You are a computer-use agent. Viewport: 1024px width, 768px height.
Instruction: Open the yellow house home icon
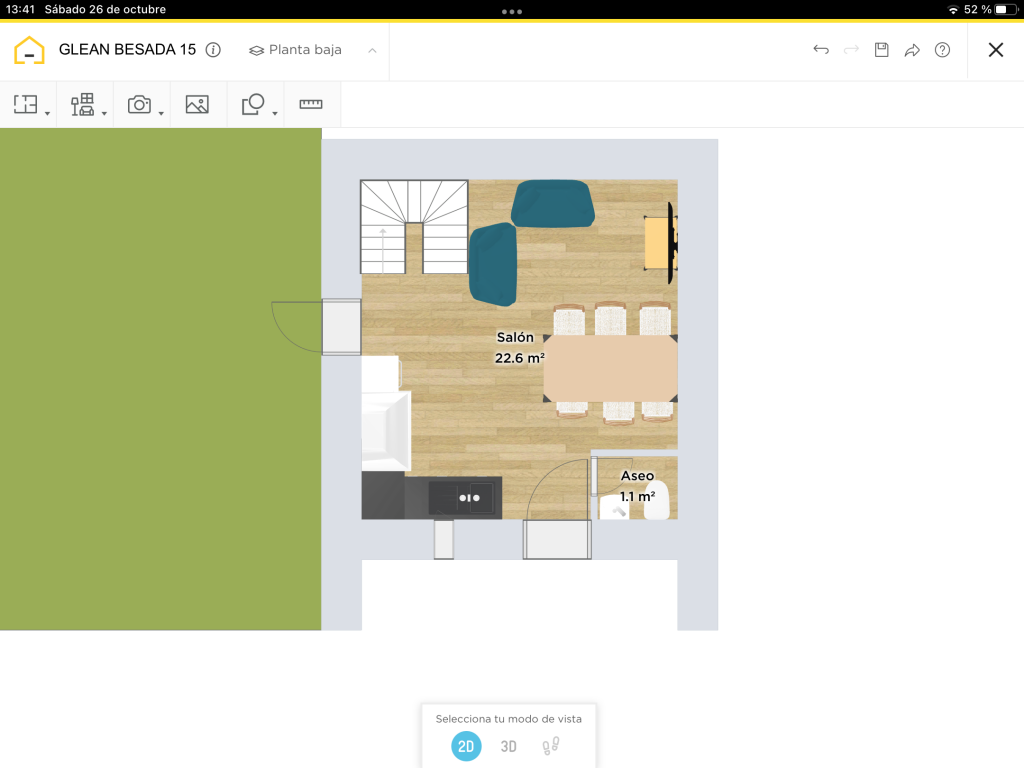click(29, 50)
